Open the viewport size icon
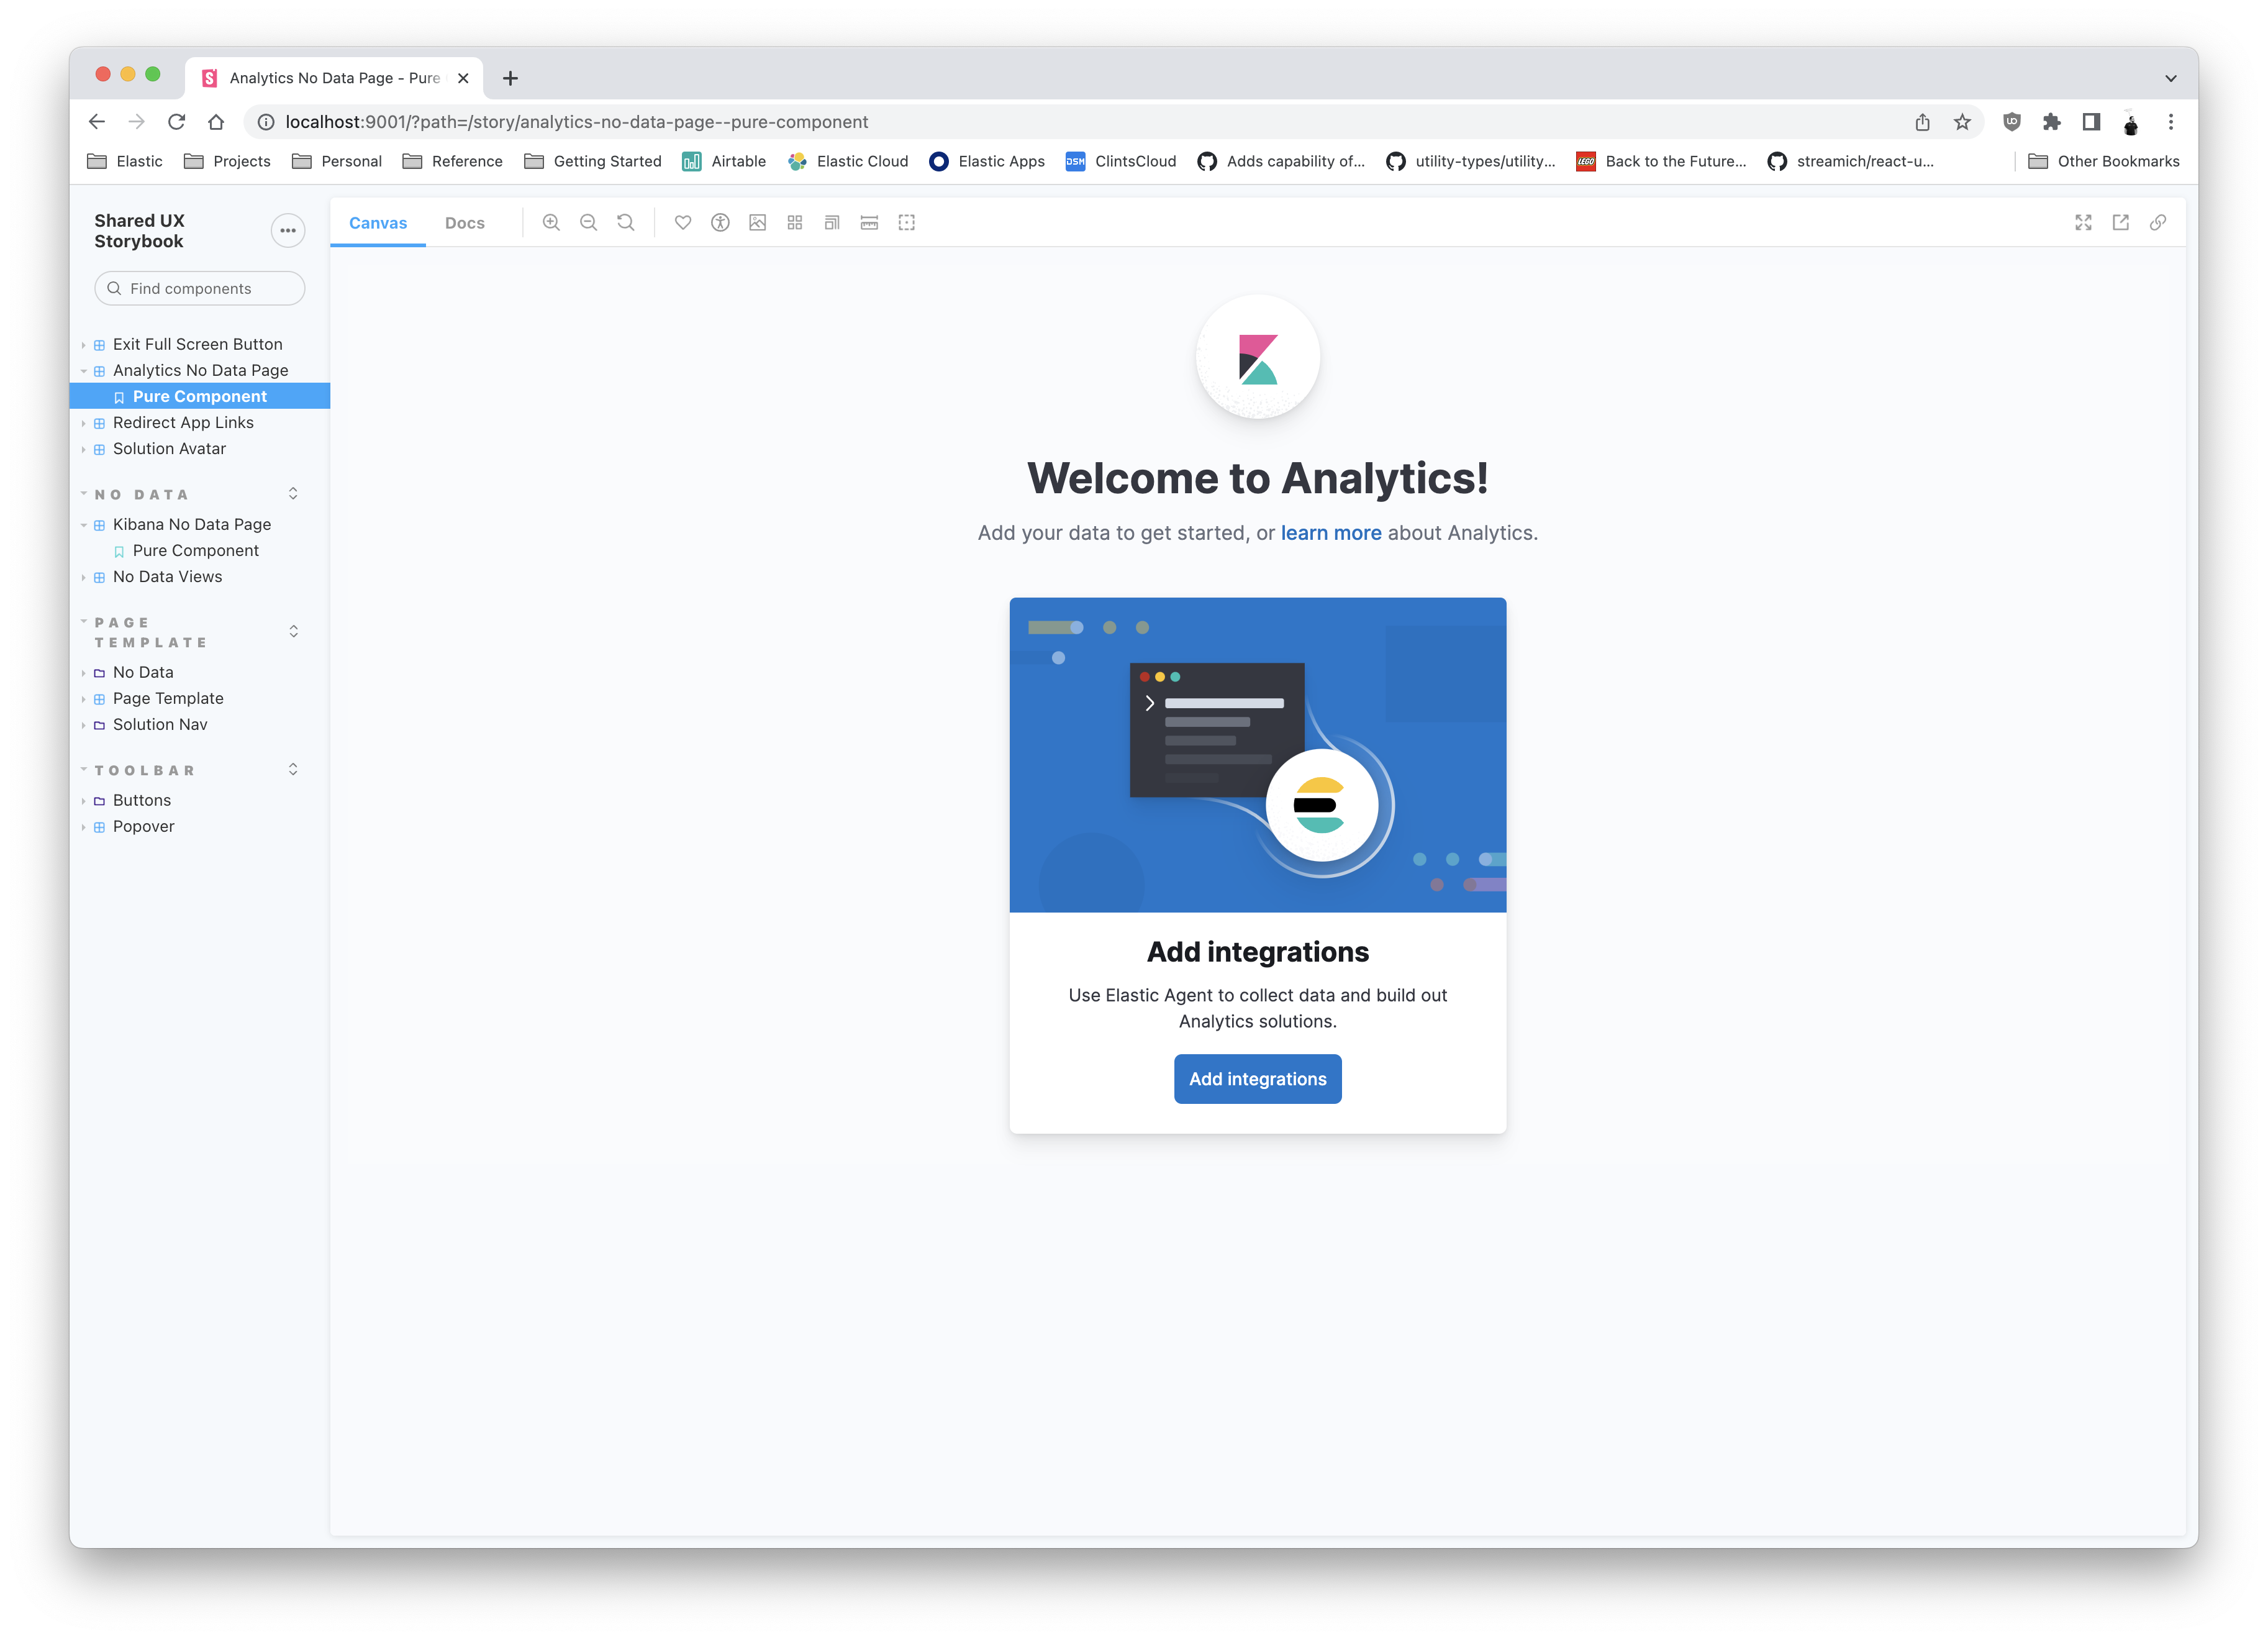 tap(832, 223)
